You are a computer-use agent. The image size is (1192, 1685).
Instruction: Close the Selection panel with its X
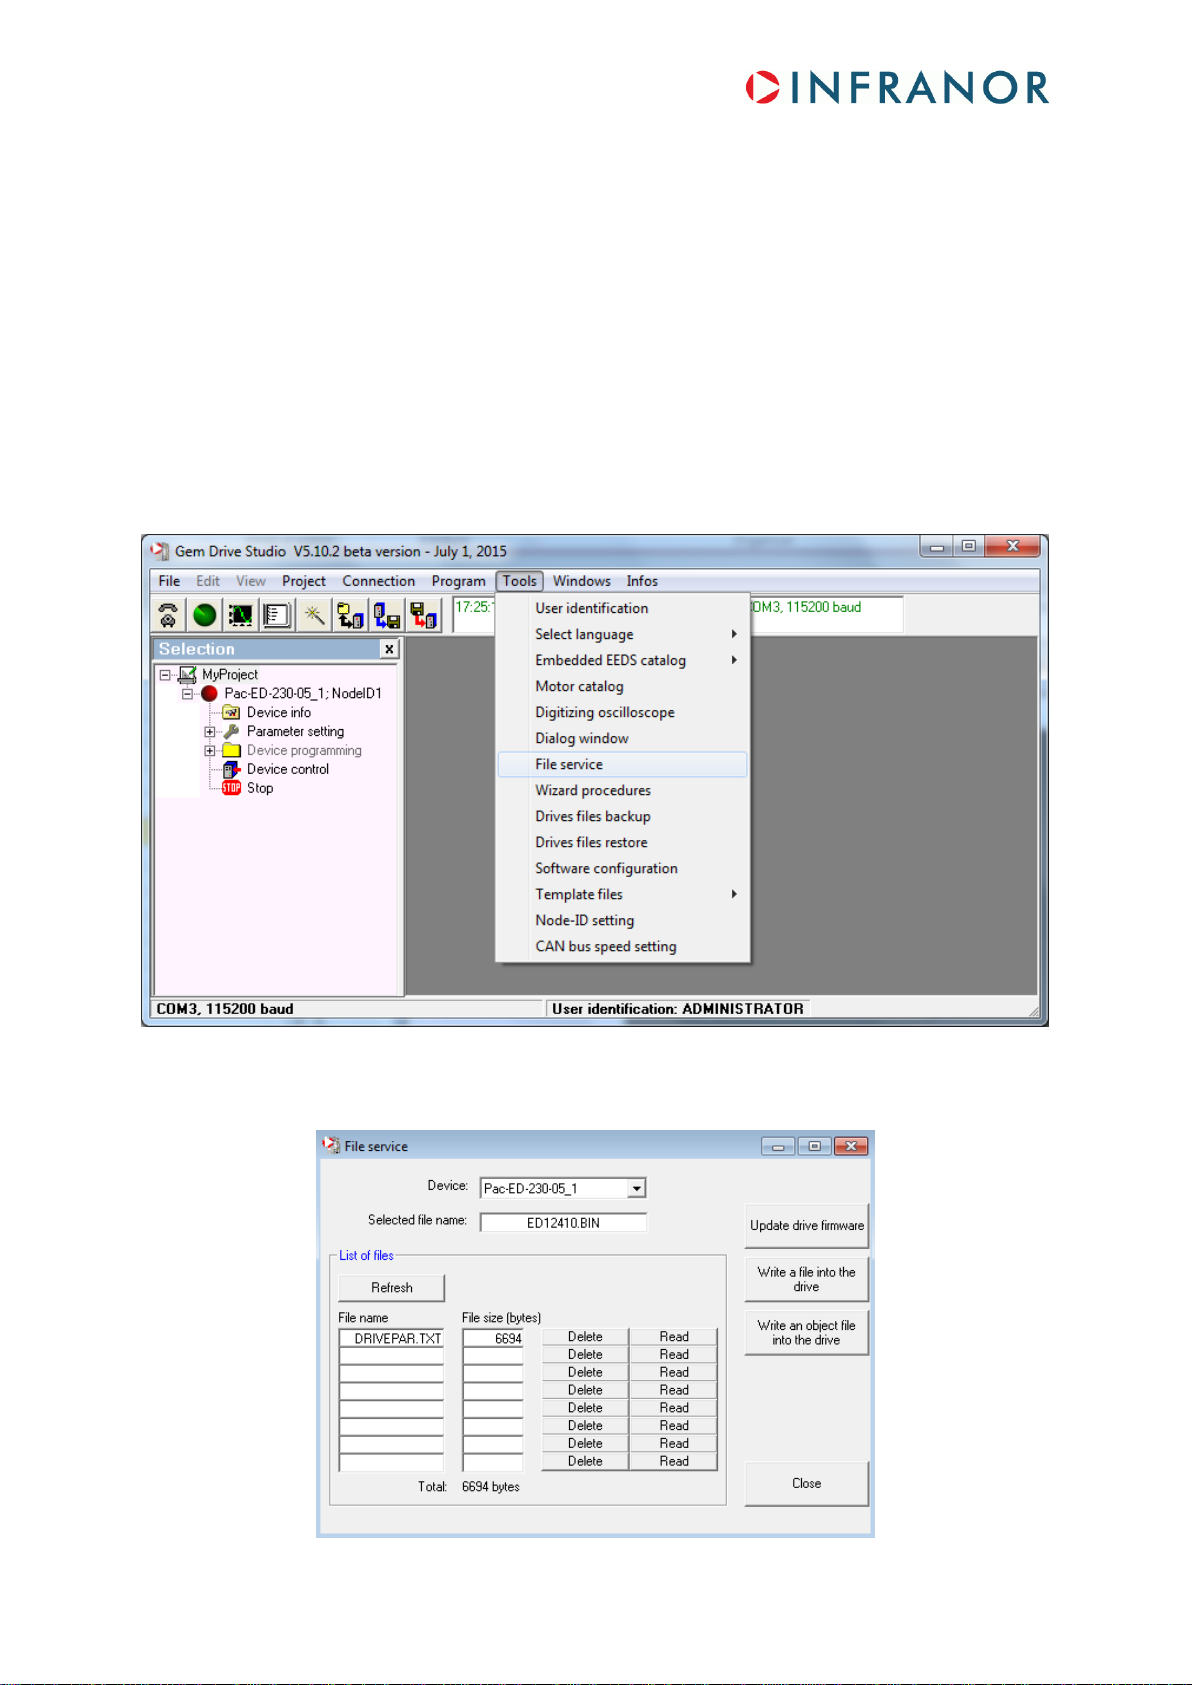coord(389,649)
